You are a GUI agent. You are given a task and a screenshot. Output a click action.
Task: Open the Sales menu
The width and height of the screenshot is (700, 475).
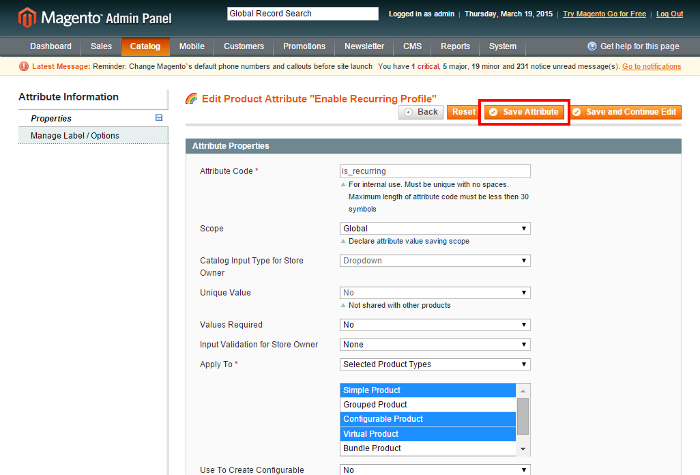coord(101,46)
